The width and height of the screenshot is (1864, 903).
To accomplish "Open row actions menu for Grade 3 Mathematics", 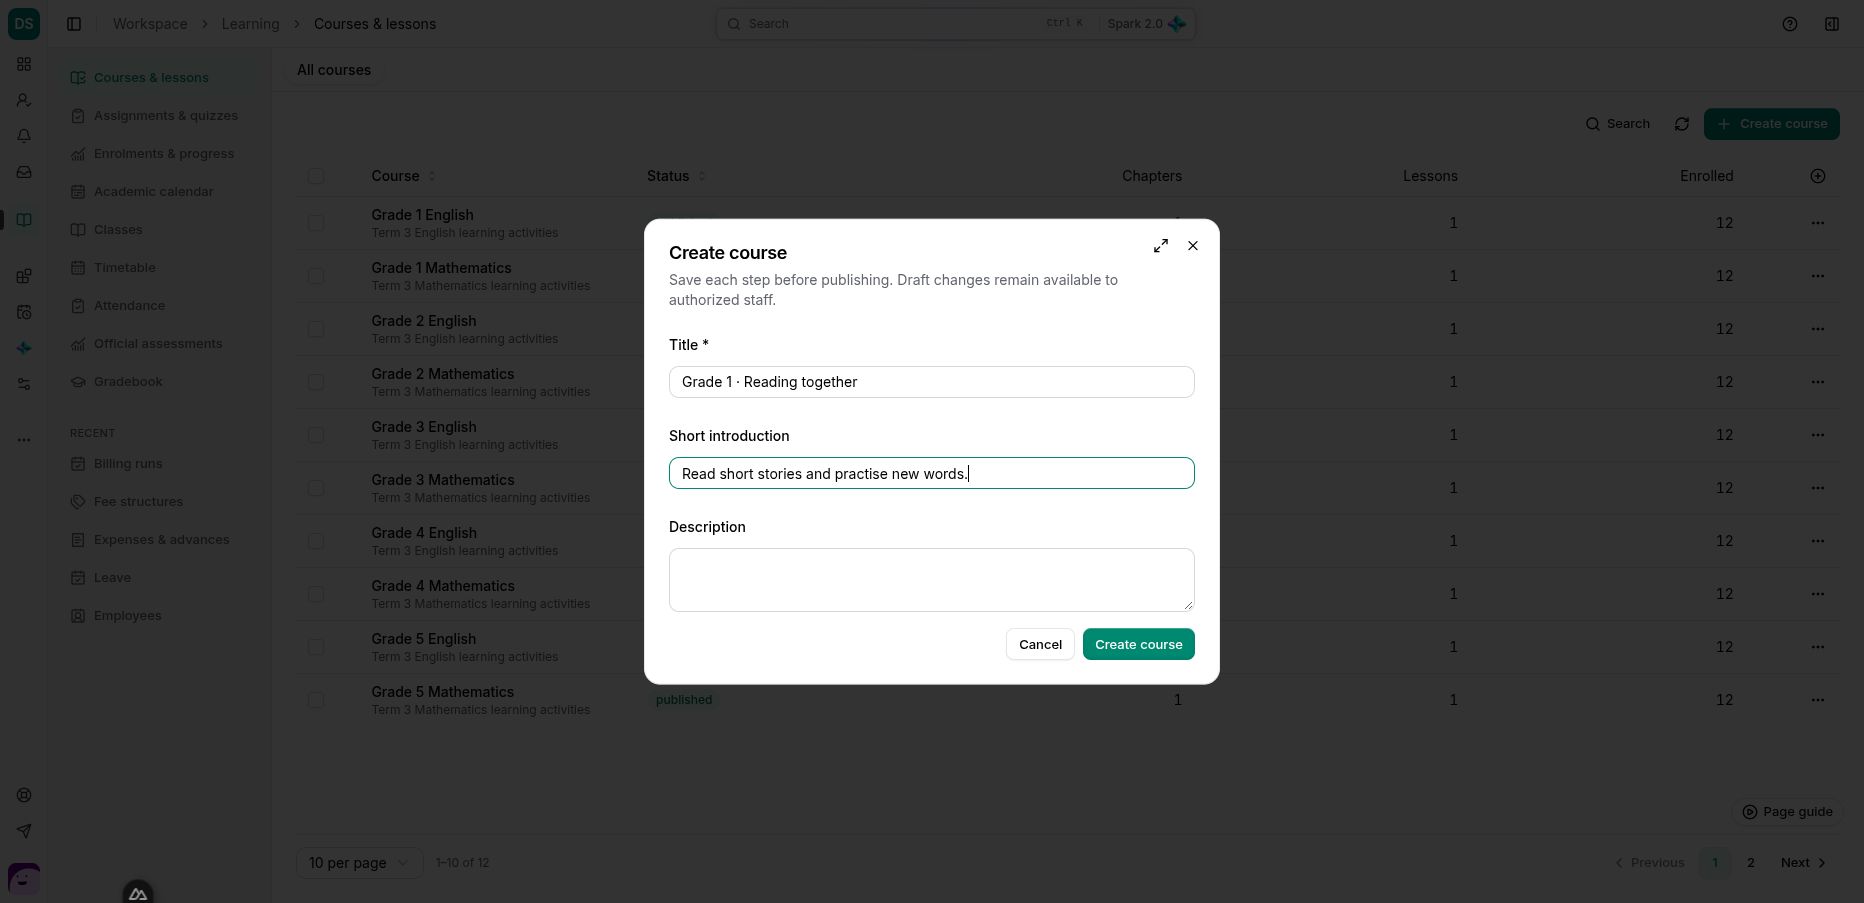I will tap(1818, 488).
